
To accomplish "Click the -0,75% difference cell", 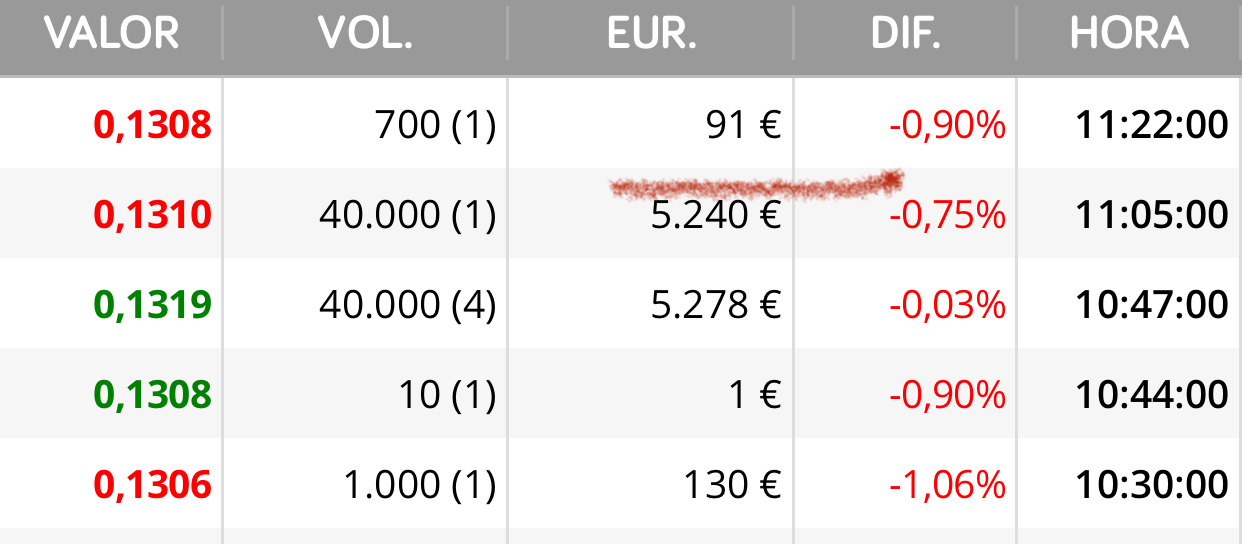I will click(947, 215).
